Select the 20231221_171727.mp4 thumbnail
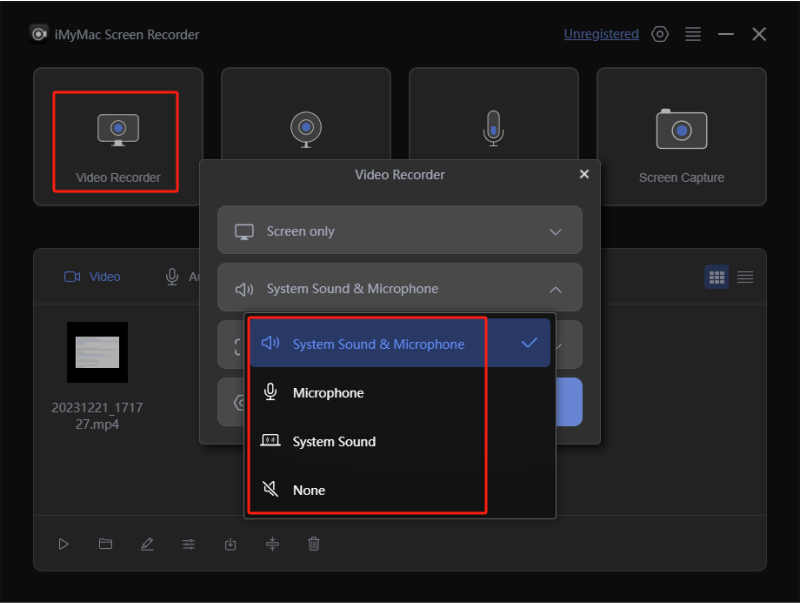This screenshot has width=800, height=603. pyautogui.click(x=97, y=352)
